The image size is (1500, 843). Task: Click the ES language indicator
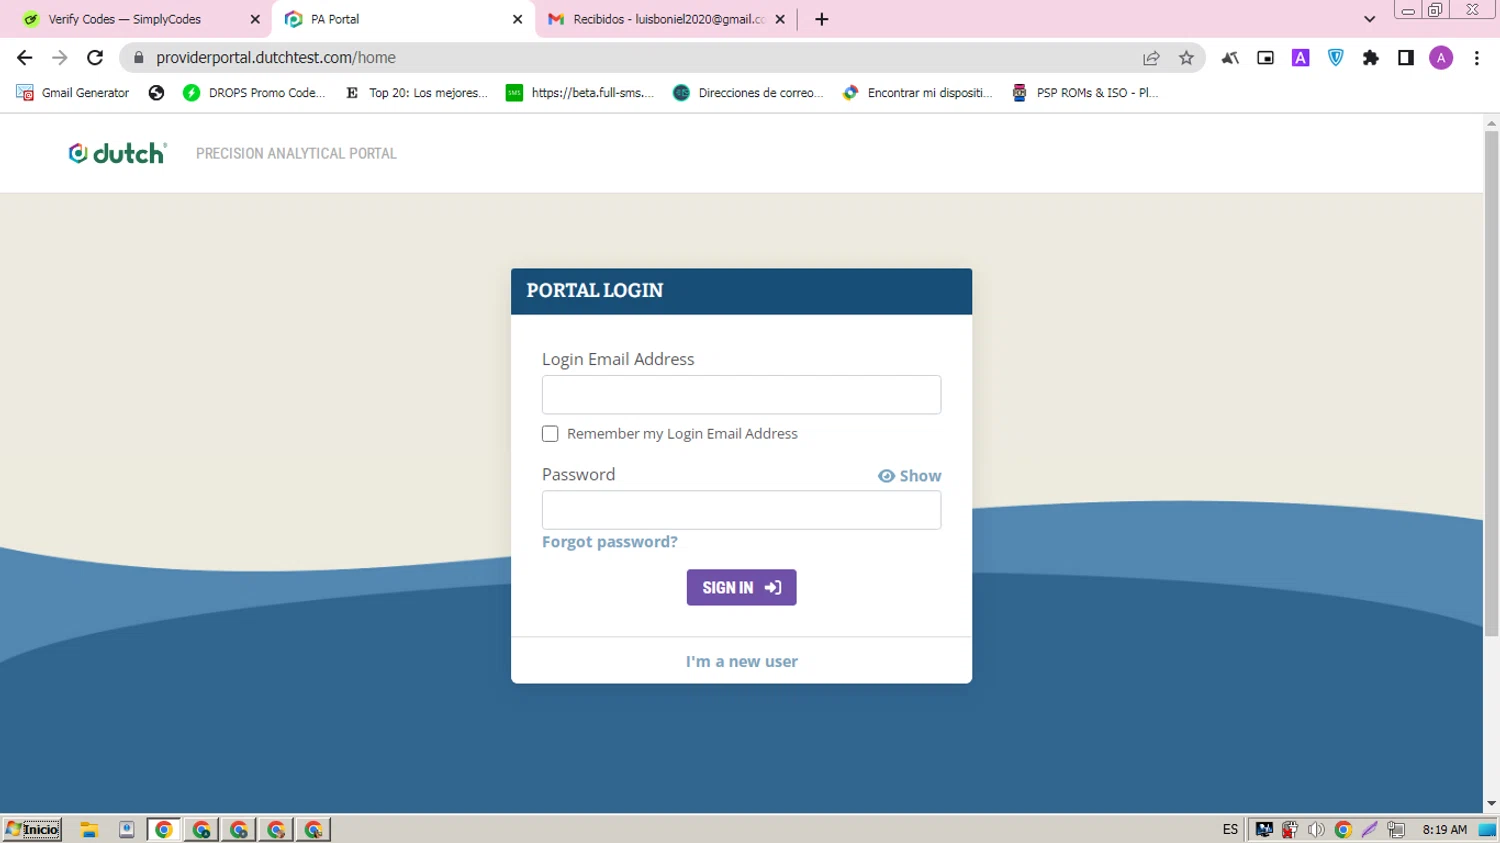pyautogui.click(x=1230, y=829)
